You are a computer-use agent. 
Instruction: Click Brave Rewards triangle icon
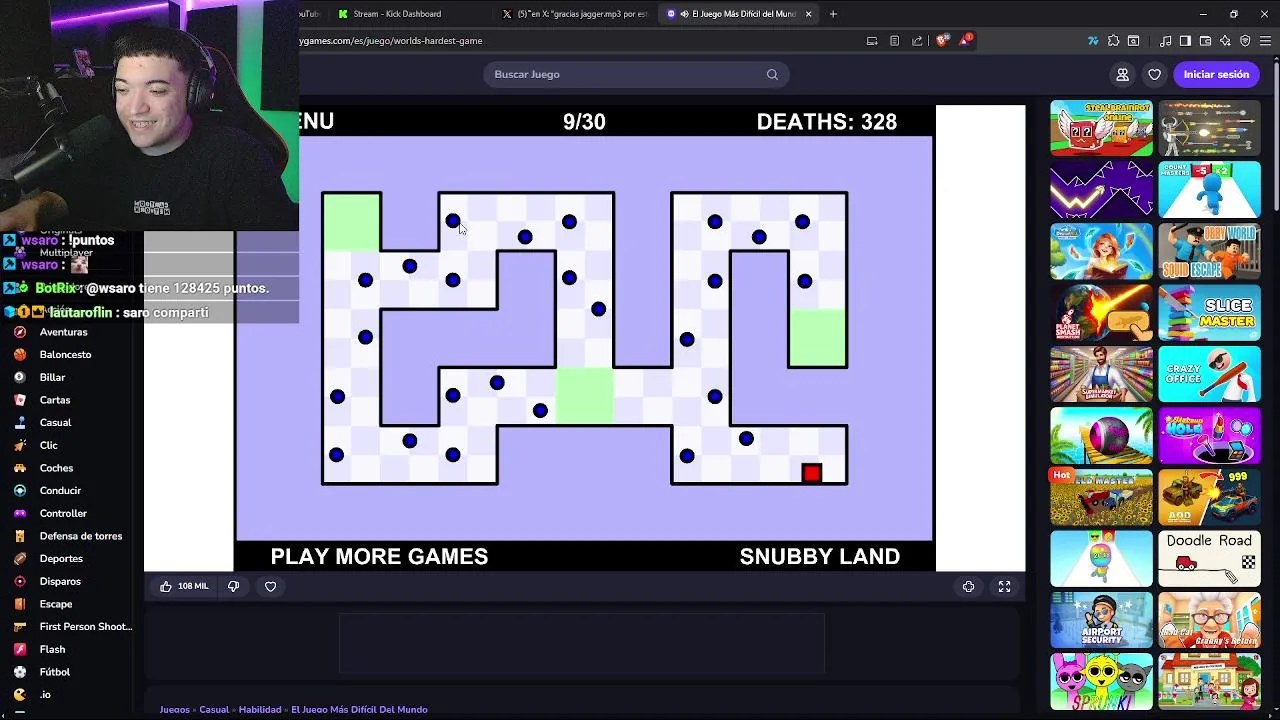pos(965,41)
